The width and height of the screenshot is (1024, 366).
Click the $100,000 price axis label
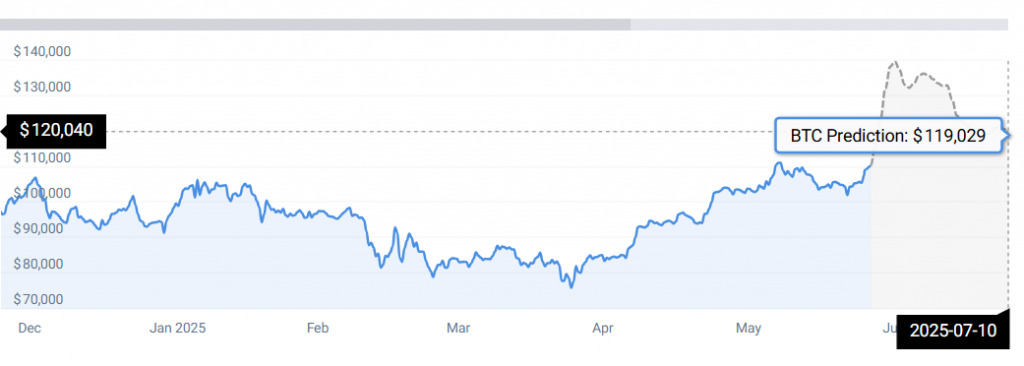42,193
